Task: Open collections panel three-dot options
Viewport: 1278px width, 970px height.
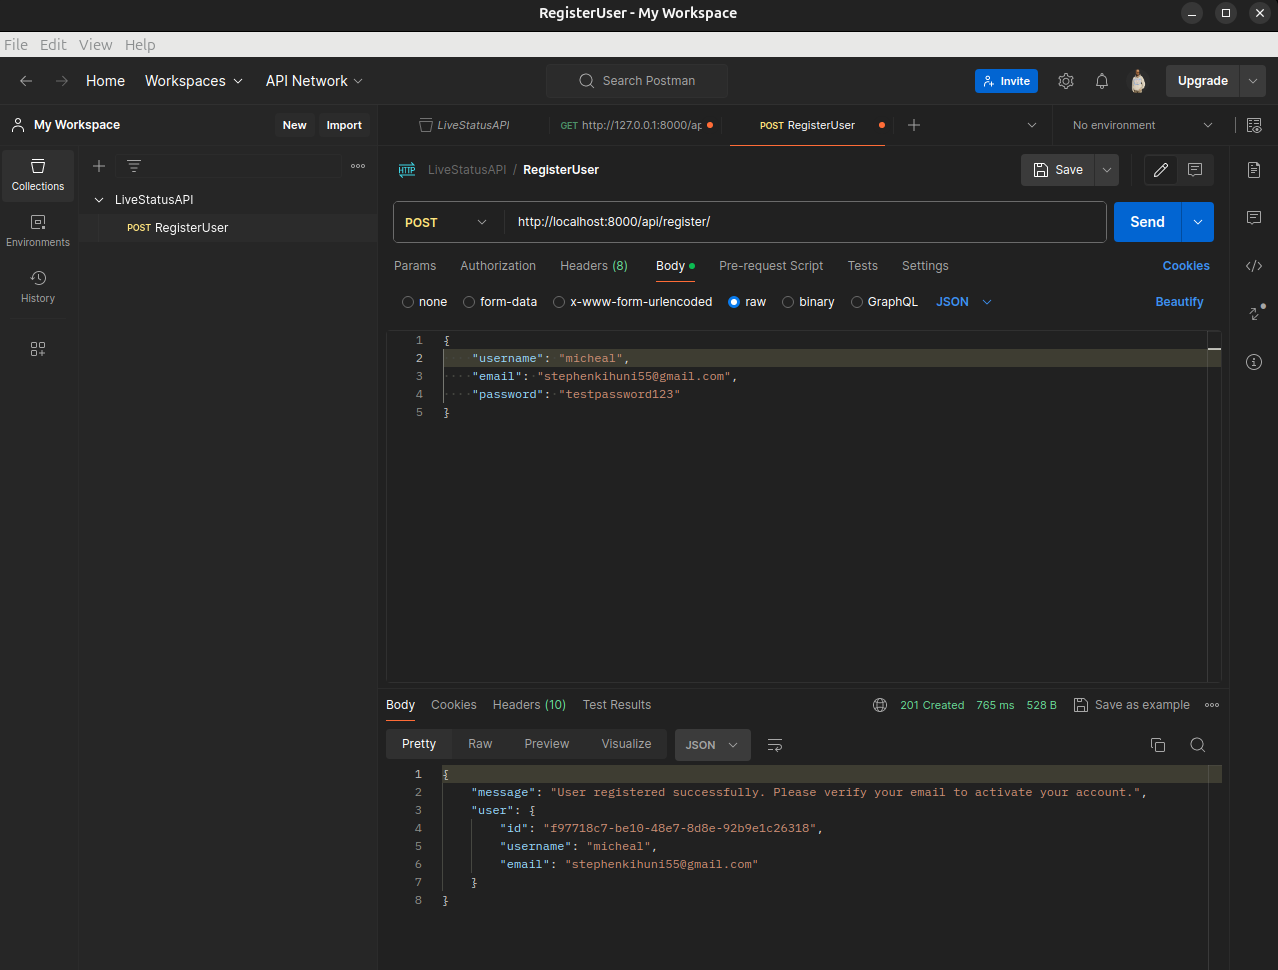Action: click(358, 166)
